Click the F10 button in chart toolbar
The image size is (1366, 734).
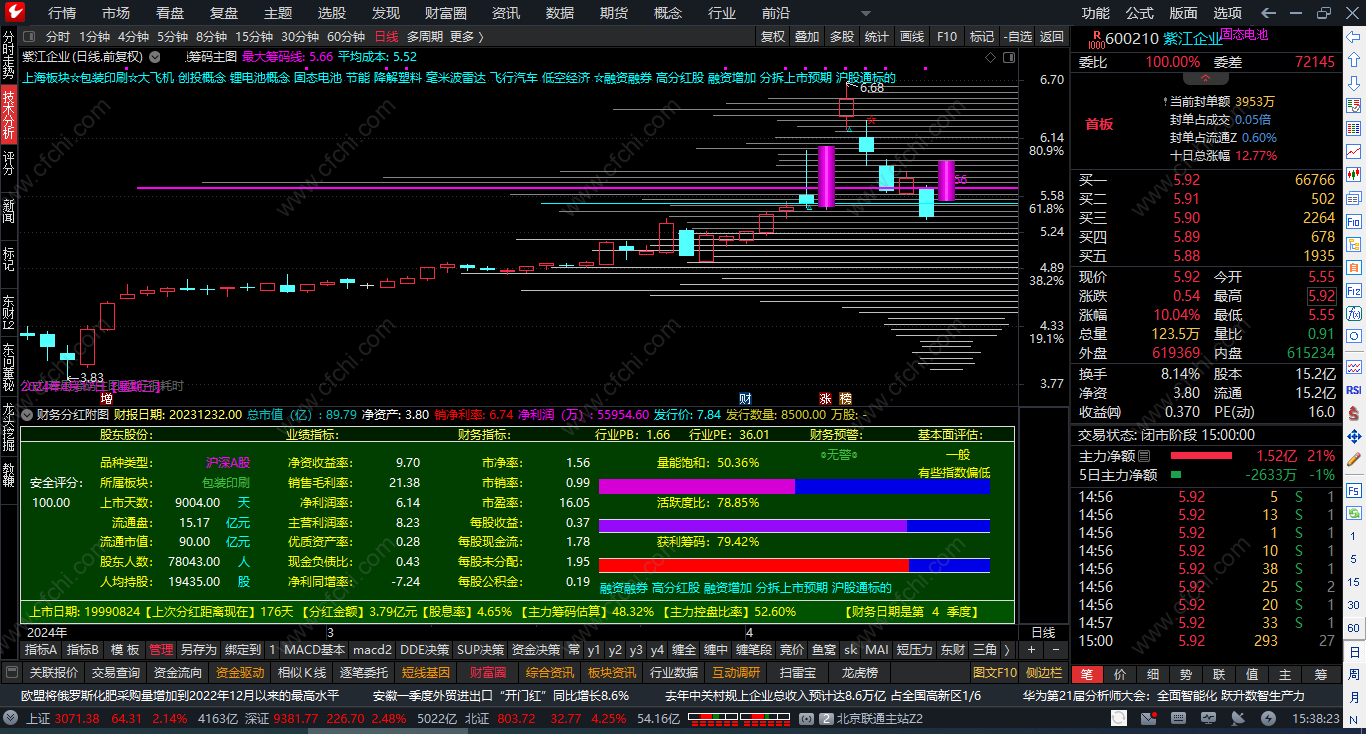[x=946, y=36]
